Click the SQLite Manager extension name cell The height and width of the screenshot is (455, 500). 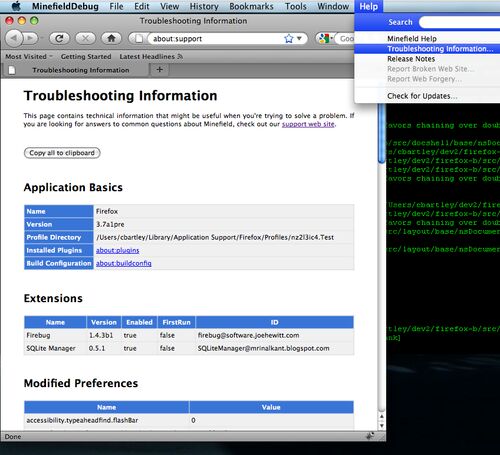tap(55, 348)
